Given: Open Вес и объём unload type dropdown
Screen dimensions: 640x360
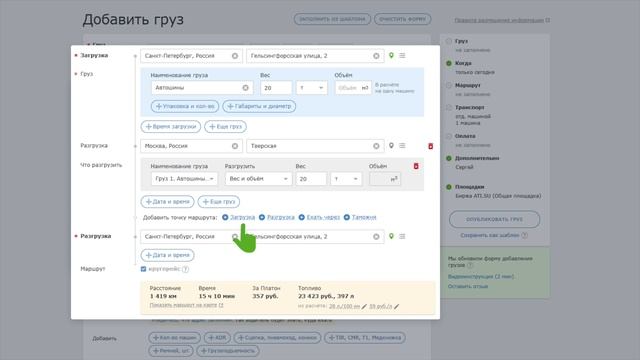Looking at the screenshot, I should coord(258,179).
